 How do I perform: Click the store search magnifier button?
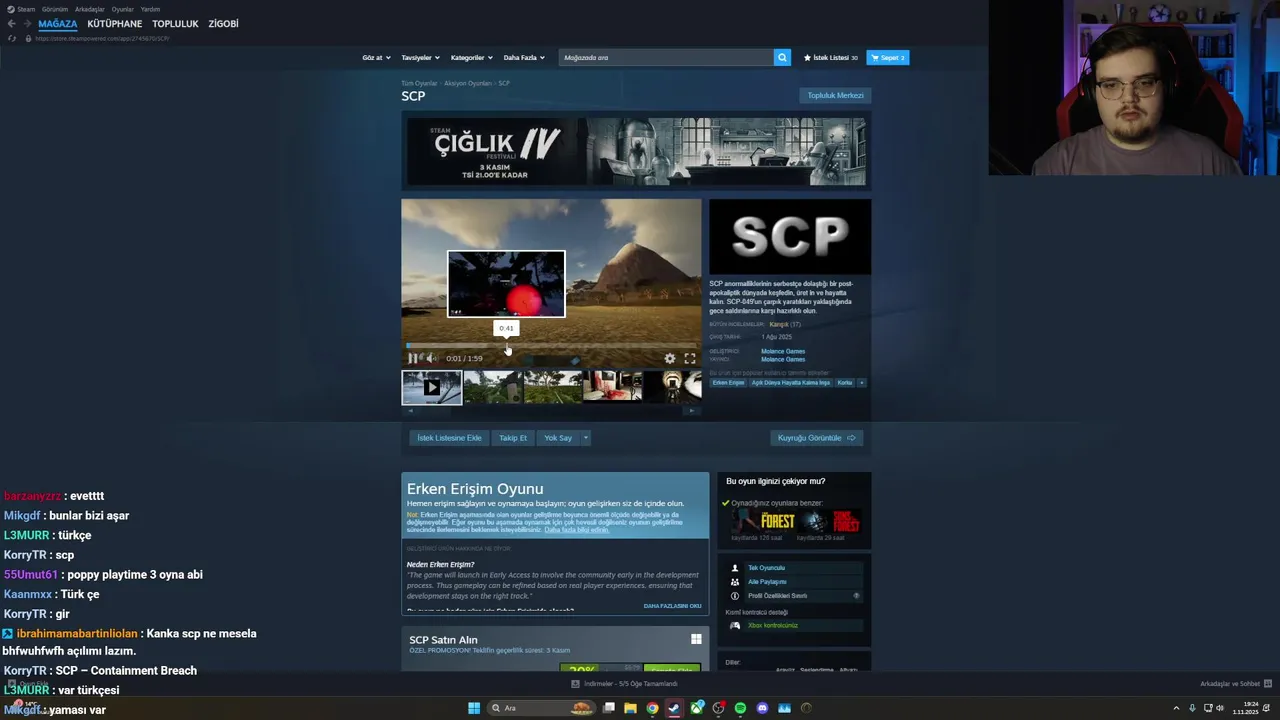[x=782, y=58]
